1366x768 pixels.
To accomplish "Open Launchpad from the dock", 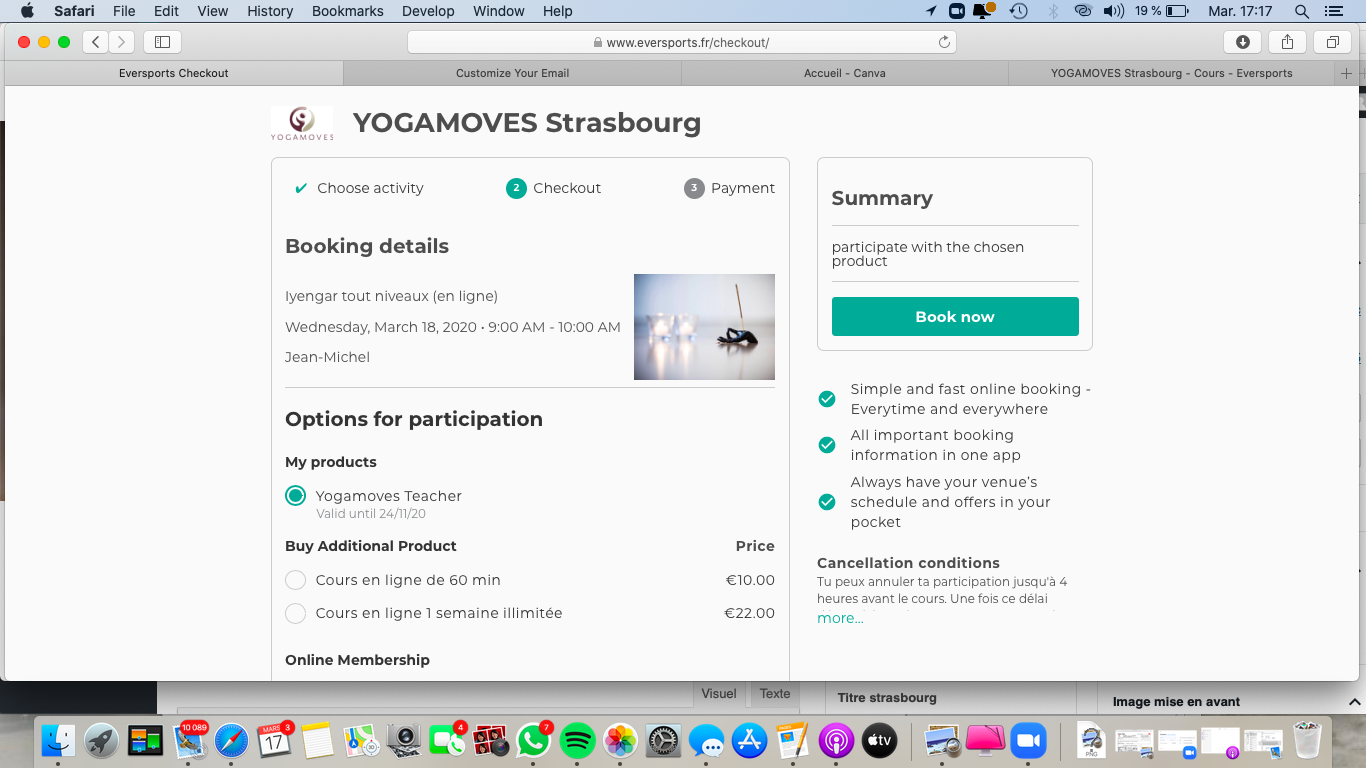I will (x=101, y=741).
